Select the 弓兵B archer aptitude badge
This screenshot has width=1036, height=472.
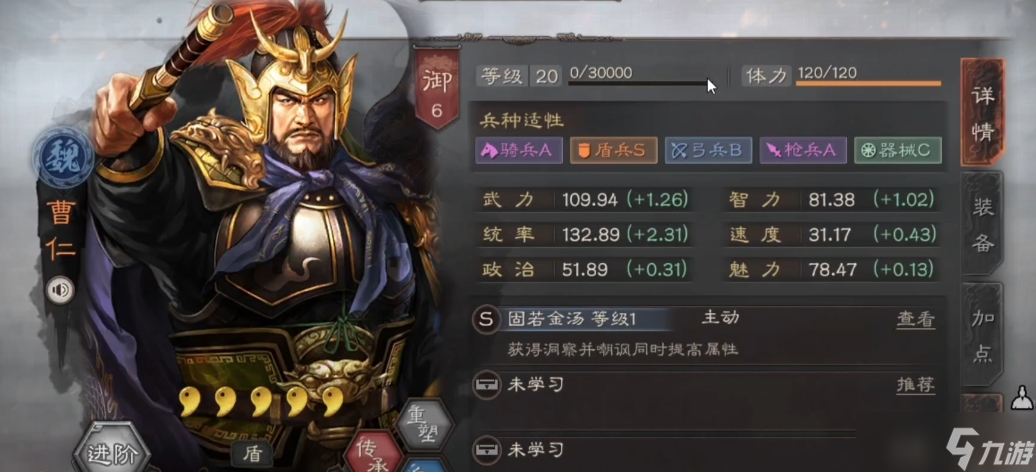click(x=708, y=151)
